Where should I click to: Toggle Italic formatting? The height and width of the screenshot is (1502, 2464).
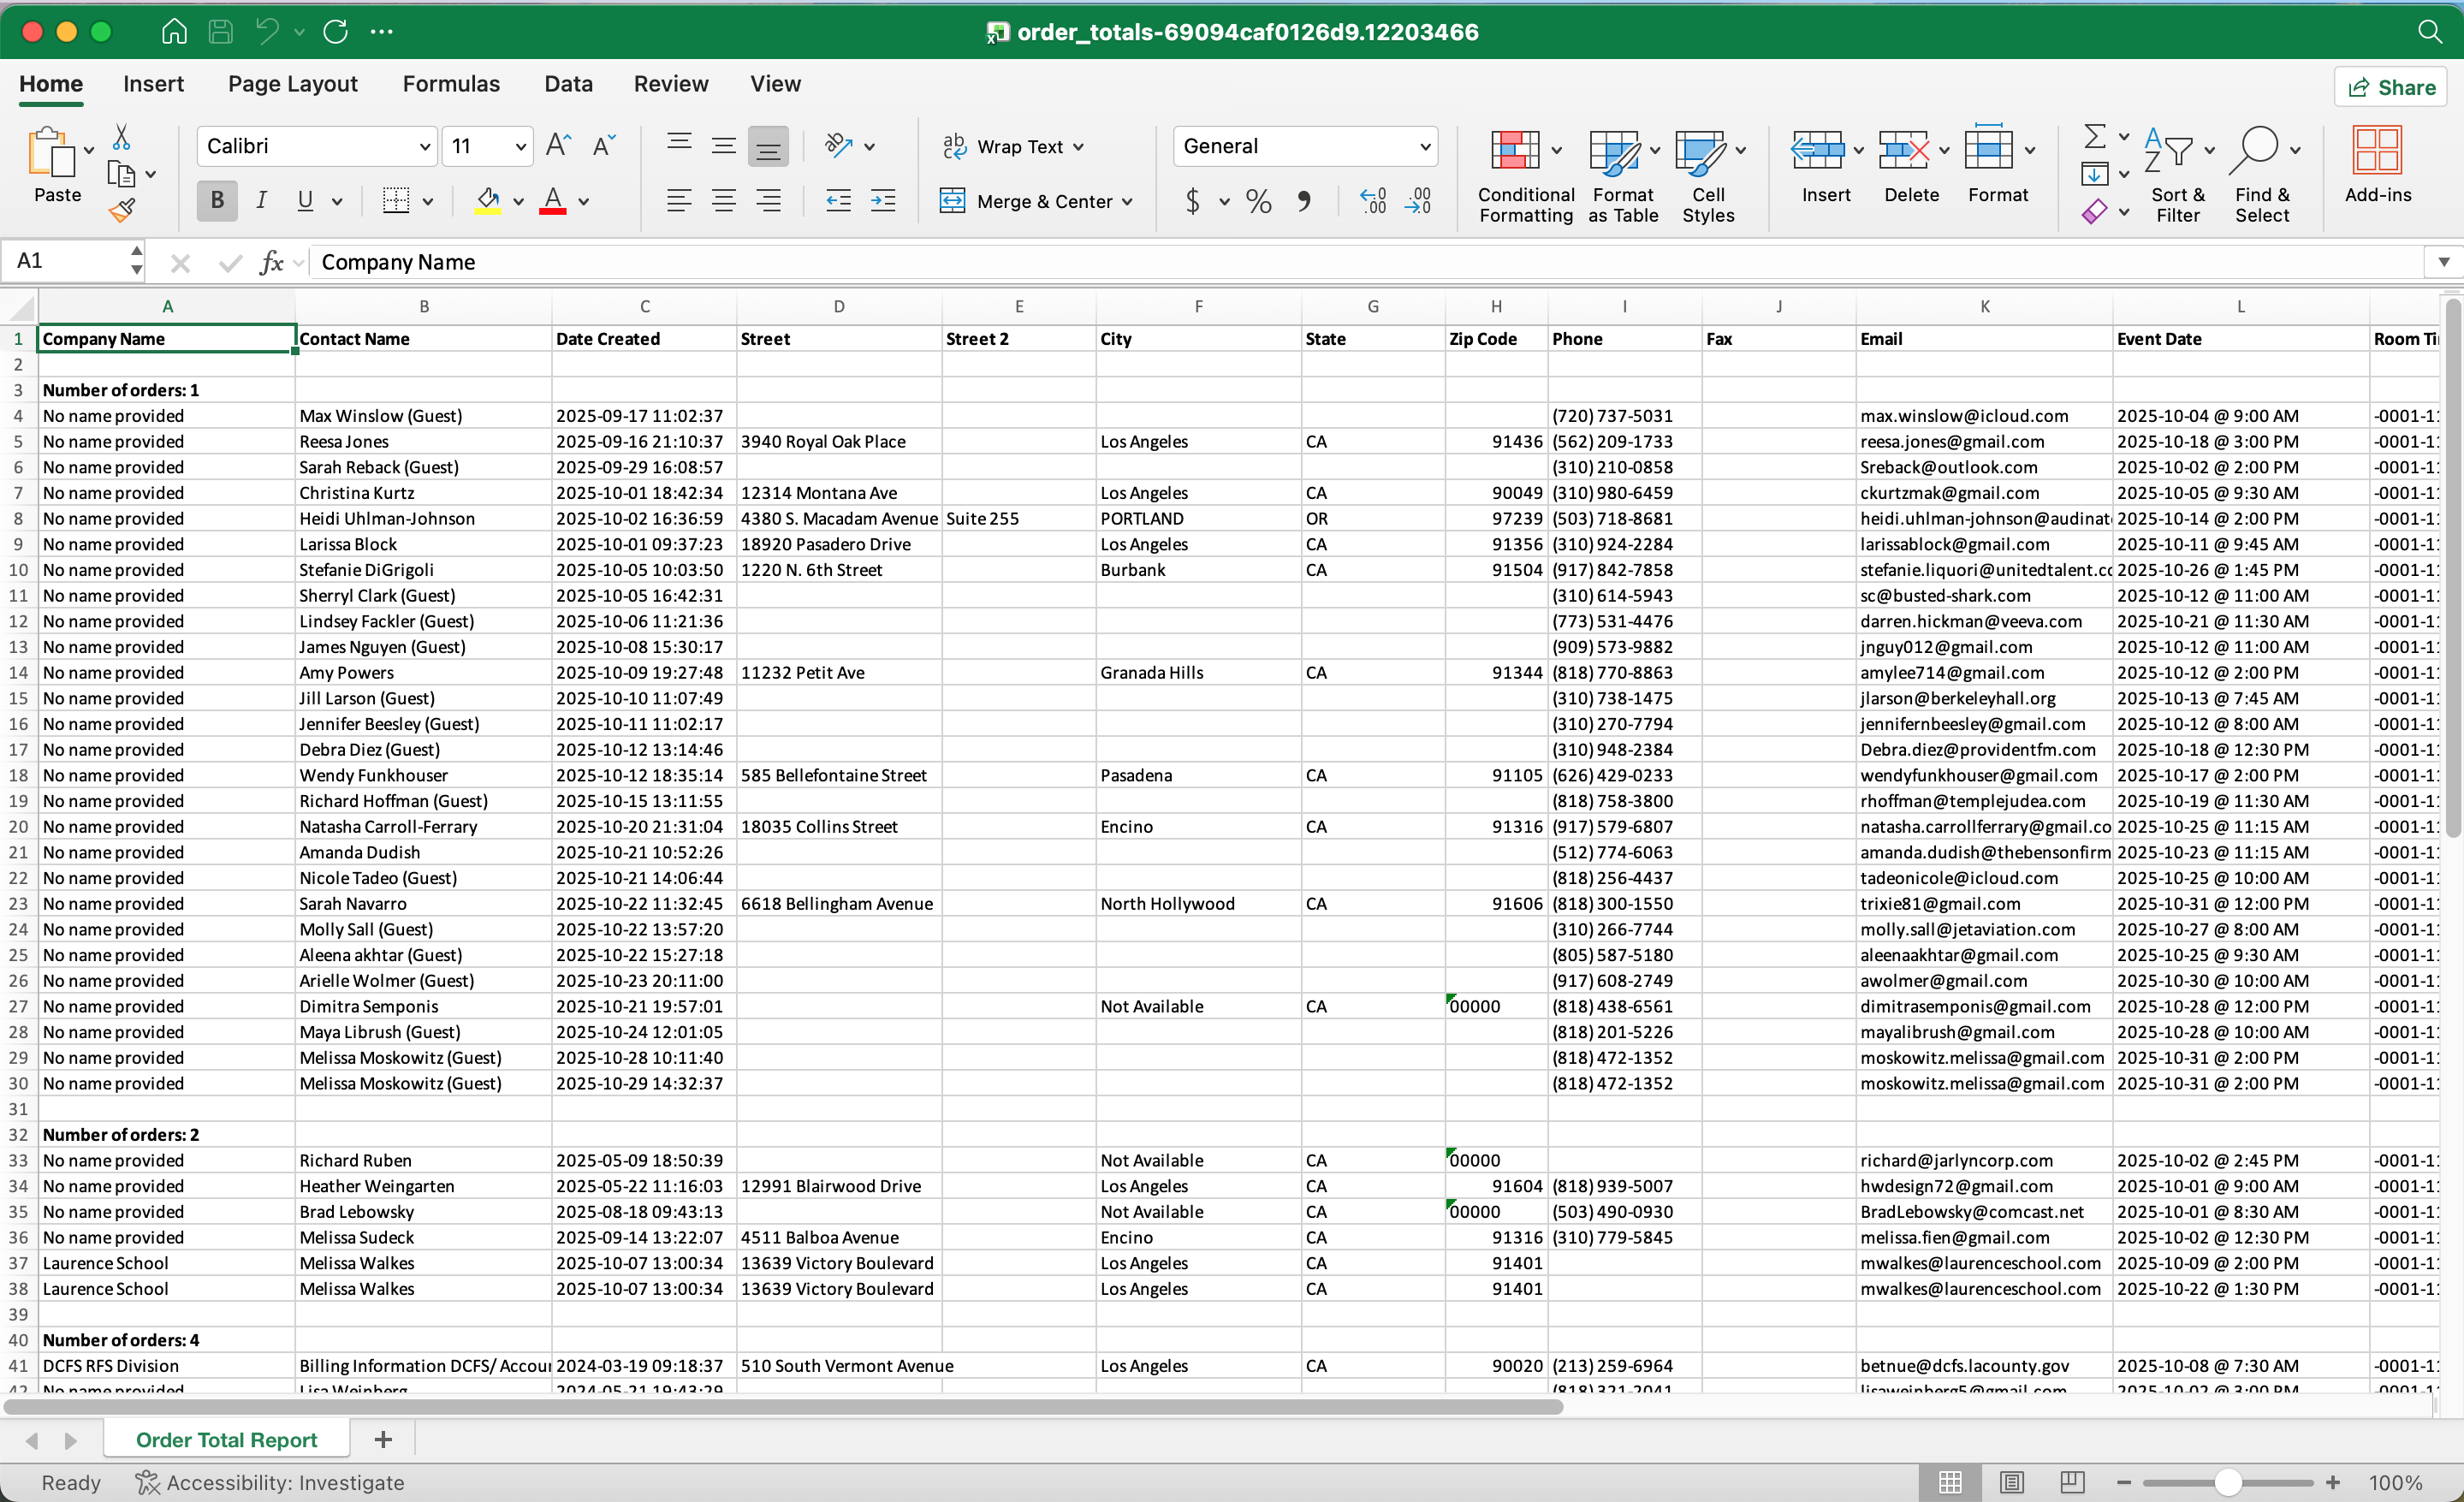pos(262,201)
